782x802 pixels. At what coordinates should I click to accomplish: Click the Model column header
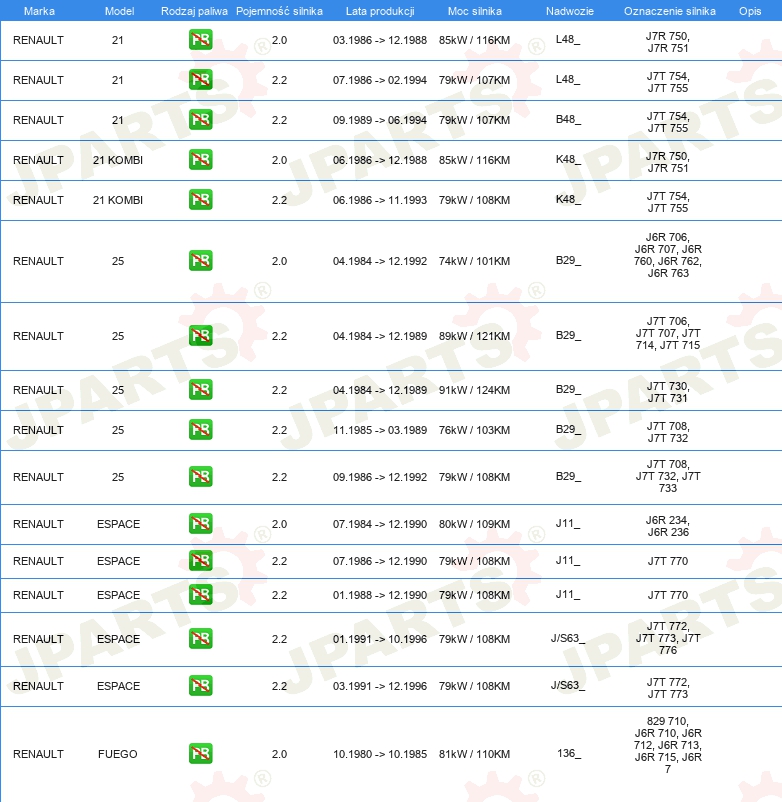tap(119, 11)
